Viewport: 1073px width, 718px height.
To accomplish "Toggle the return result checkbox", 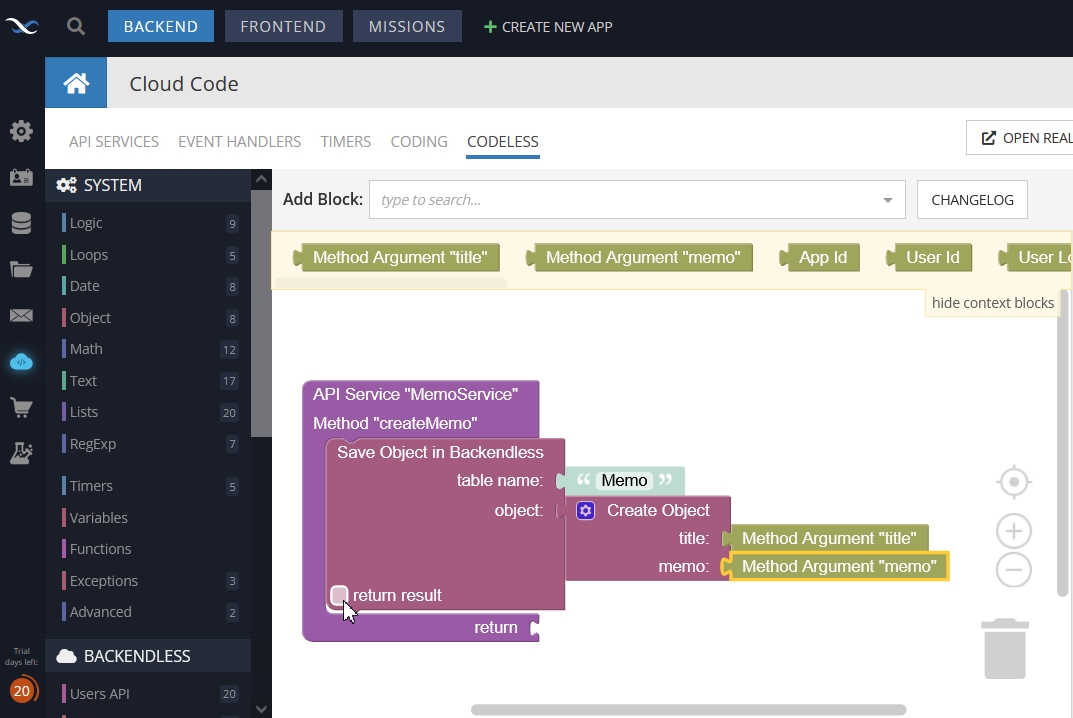I will pos(339,595).
